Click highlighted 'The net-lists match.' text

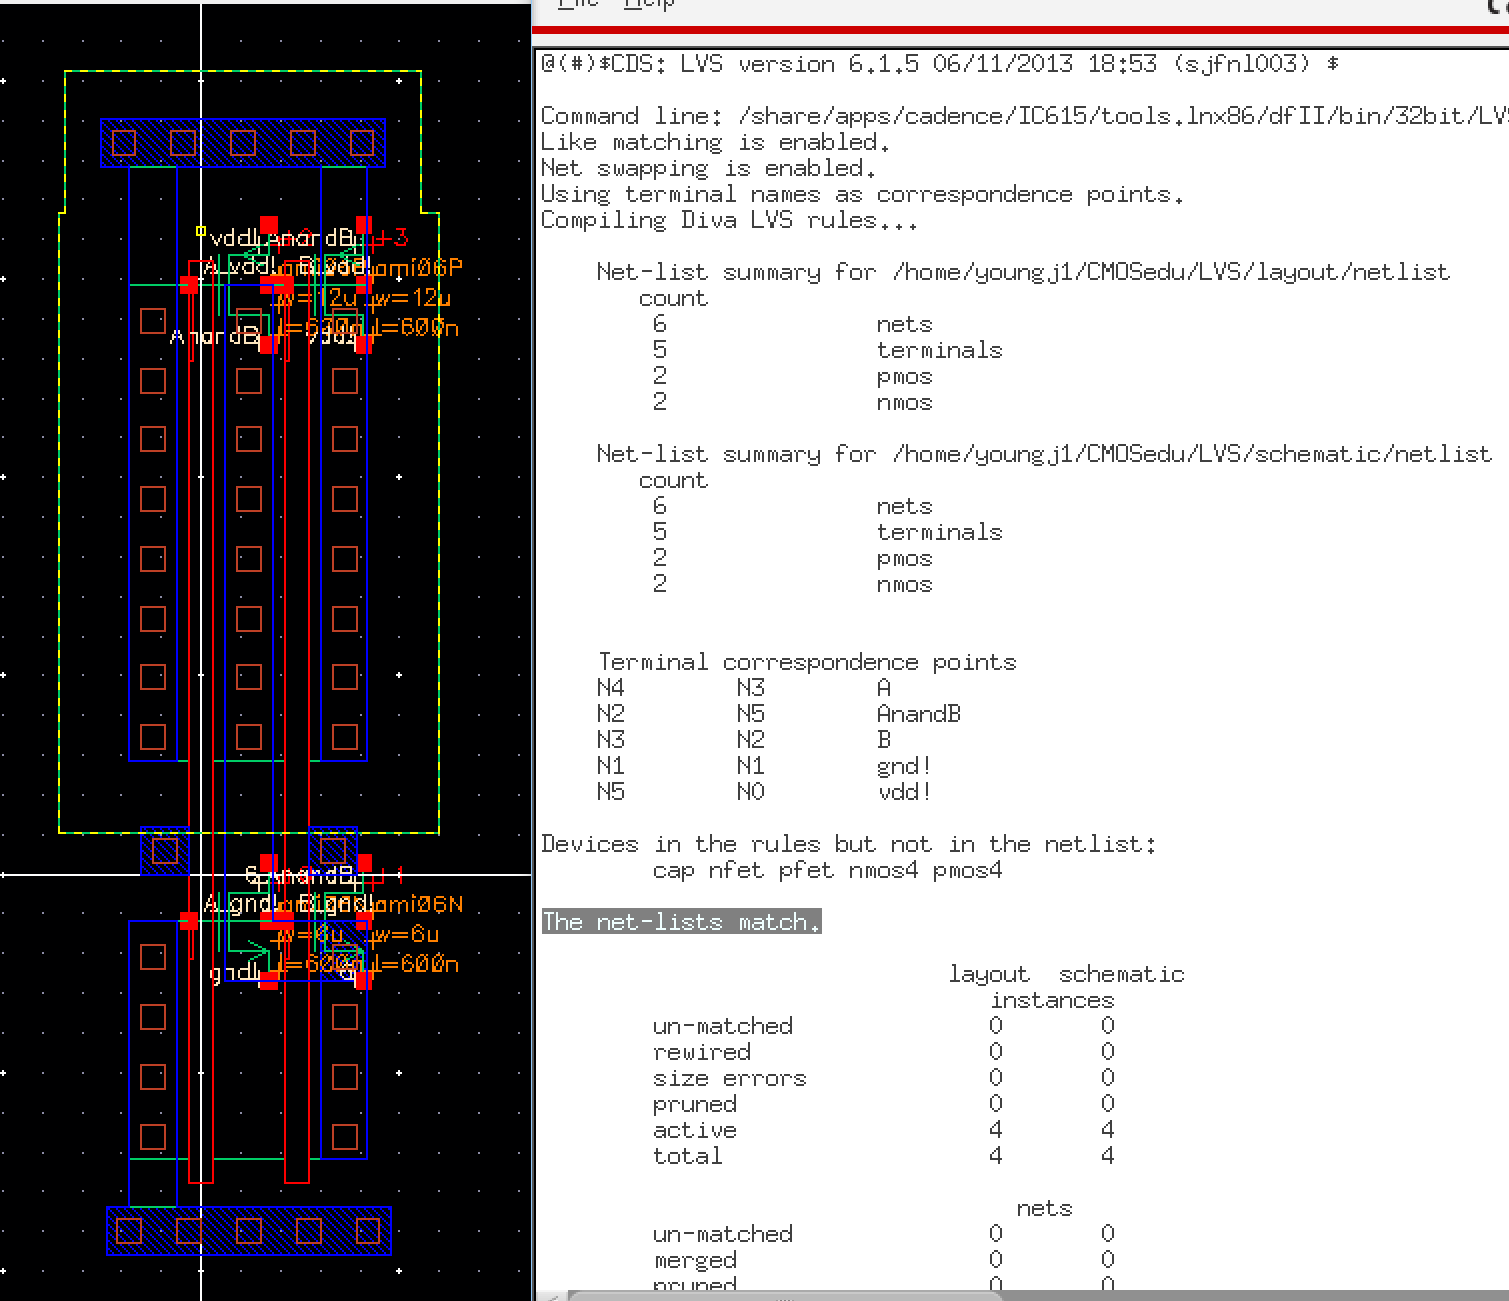(x=681, y=922)
